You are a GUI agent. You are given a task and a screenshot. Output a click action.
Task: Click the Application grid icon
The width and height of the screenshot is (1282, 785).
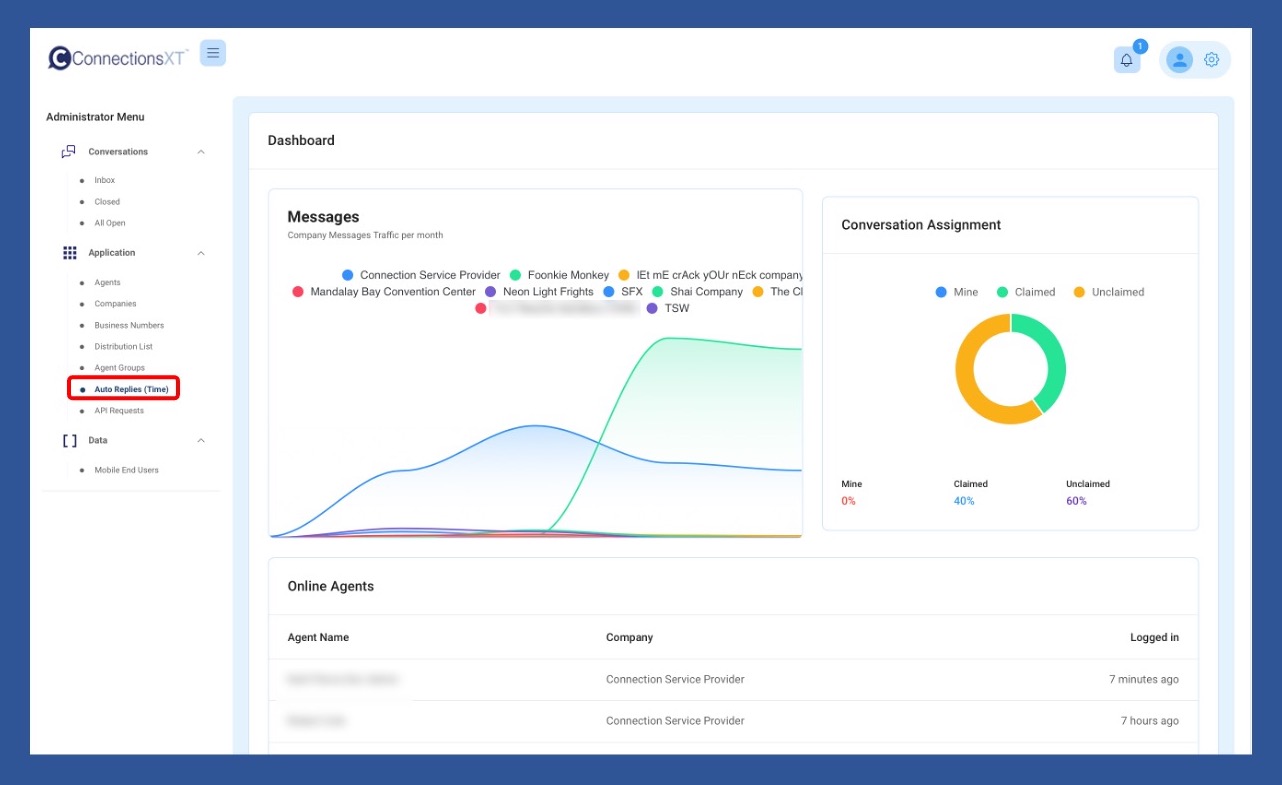pos(69,253)
